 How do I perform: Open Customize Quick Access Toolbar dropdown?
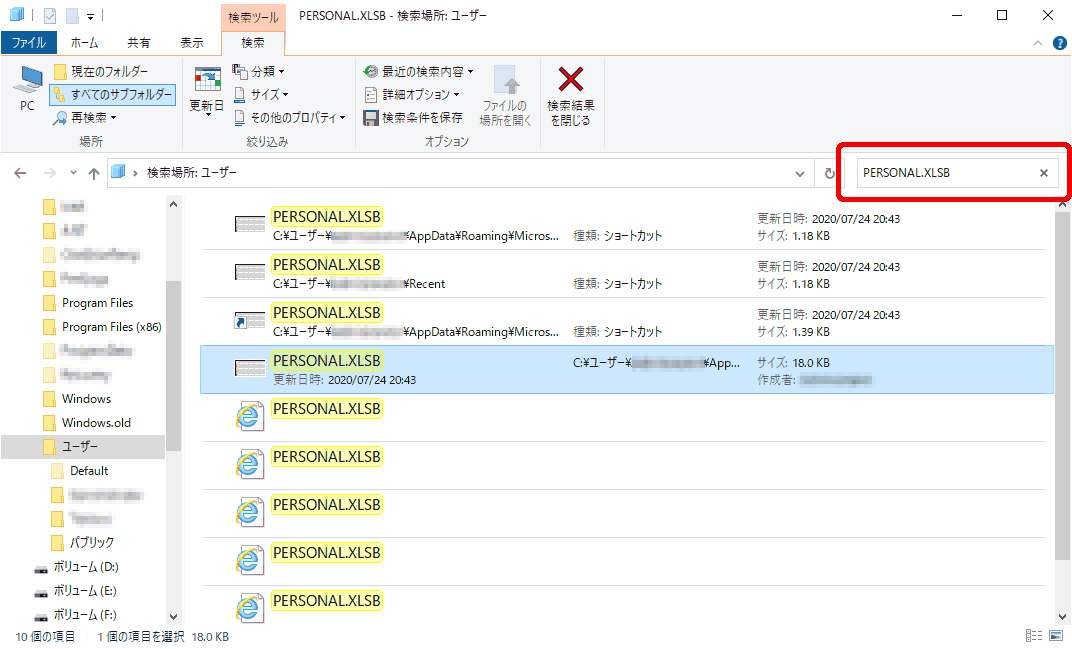tap(90, 16)
